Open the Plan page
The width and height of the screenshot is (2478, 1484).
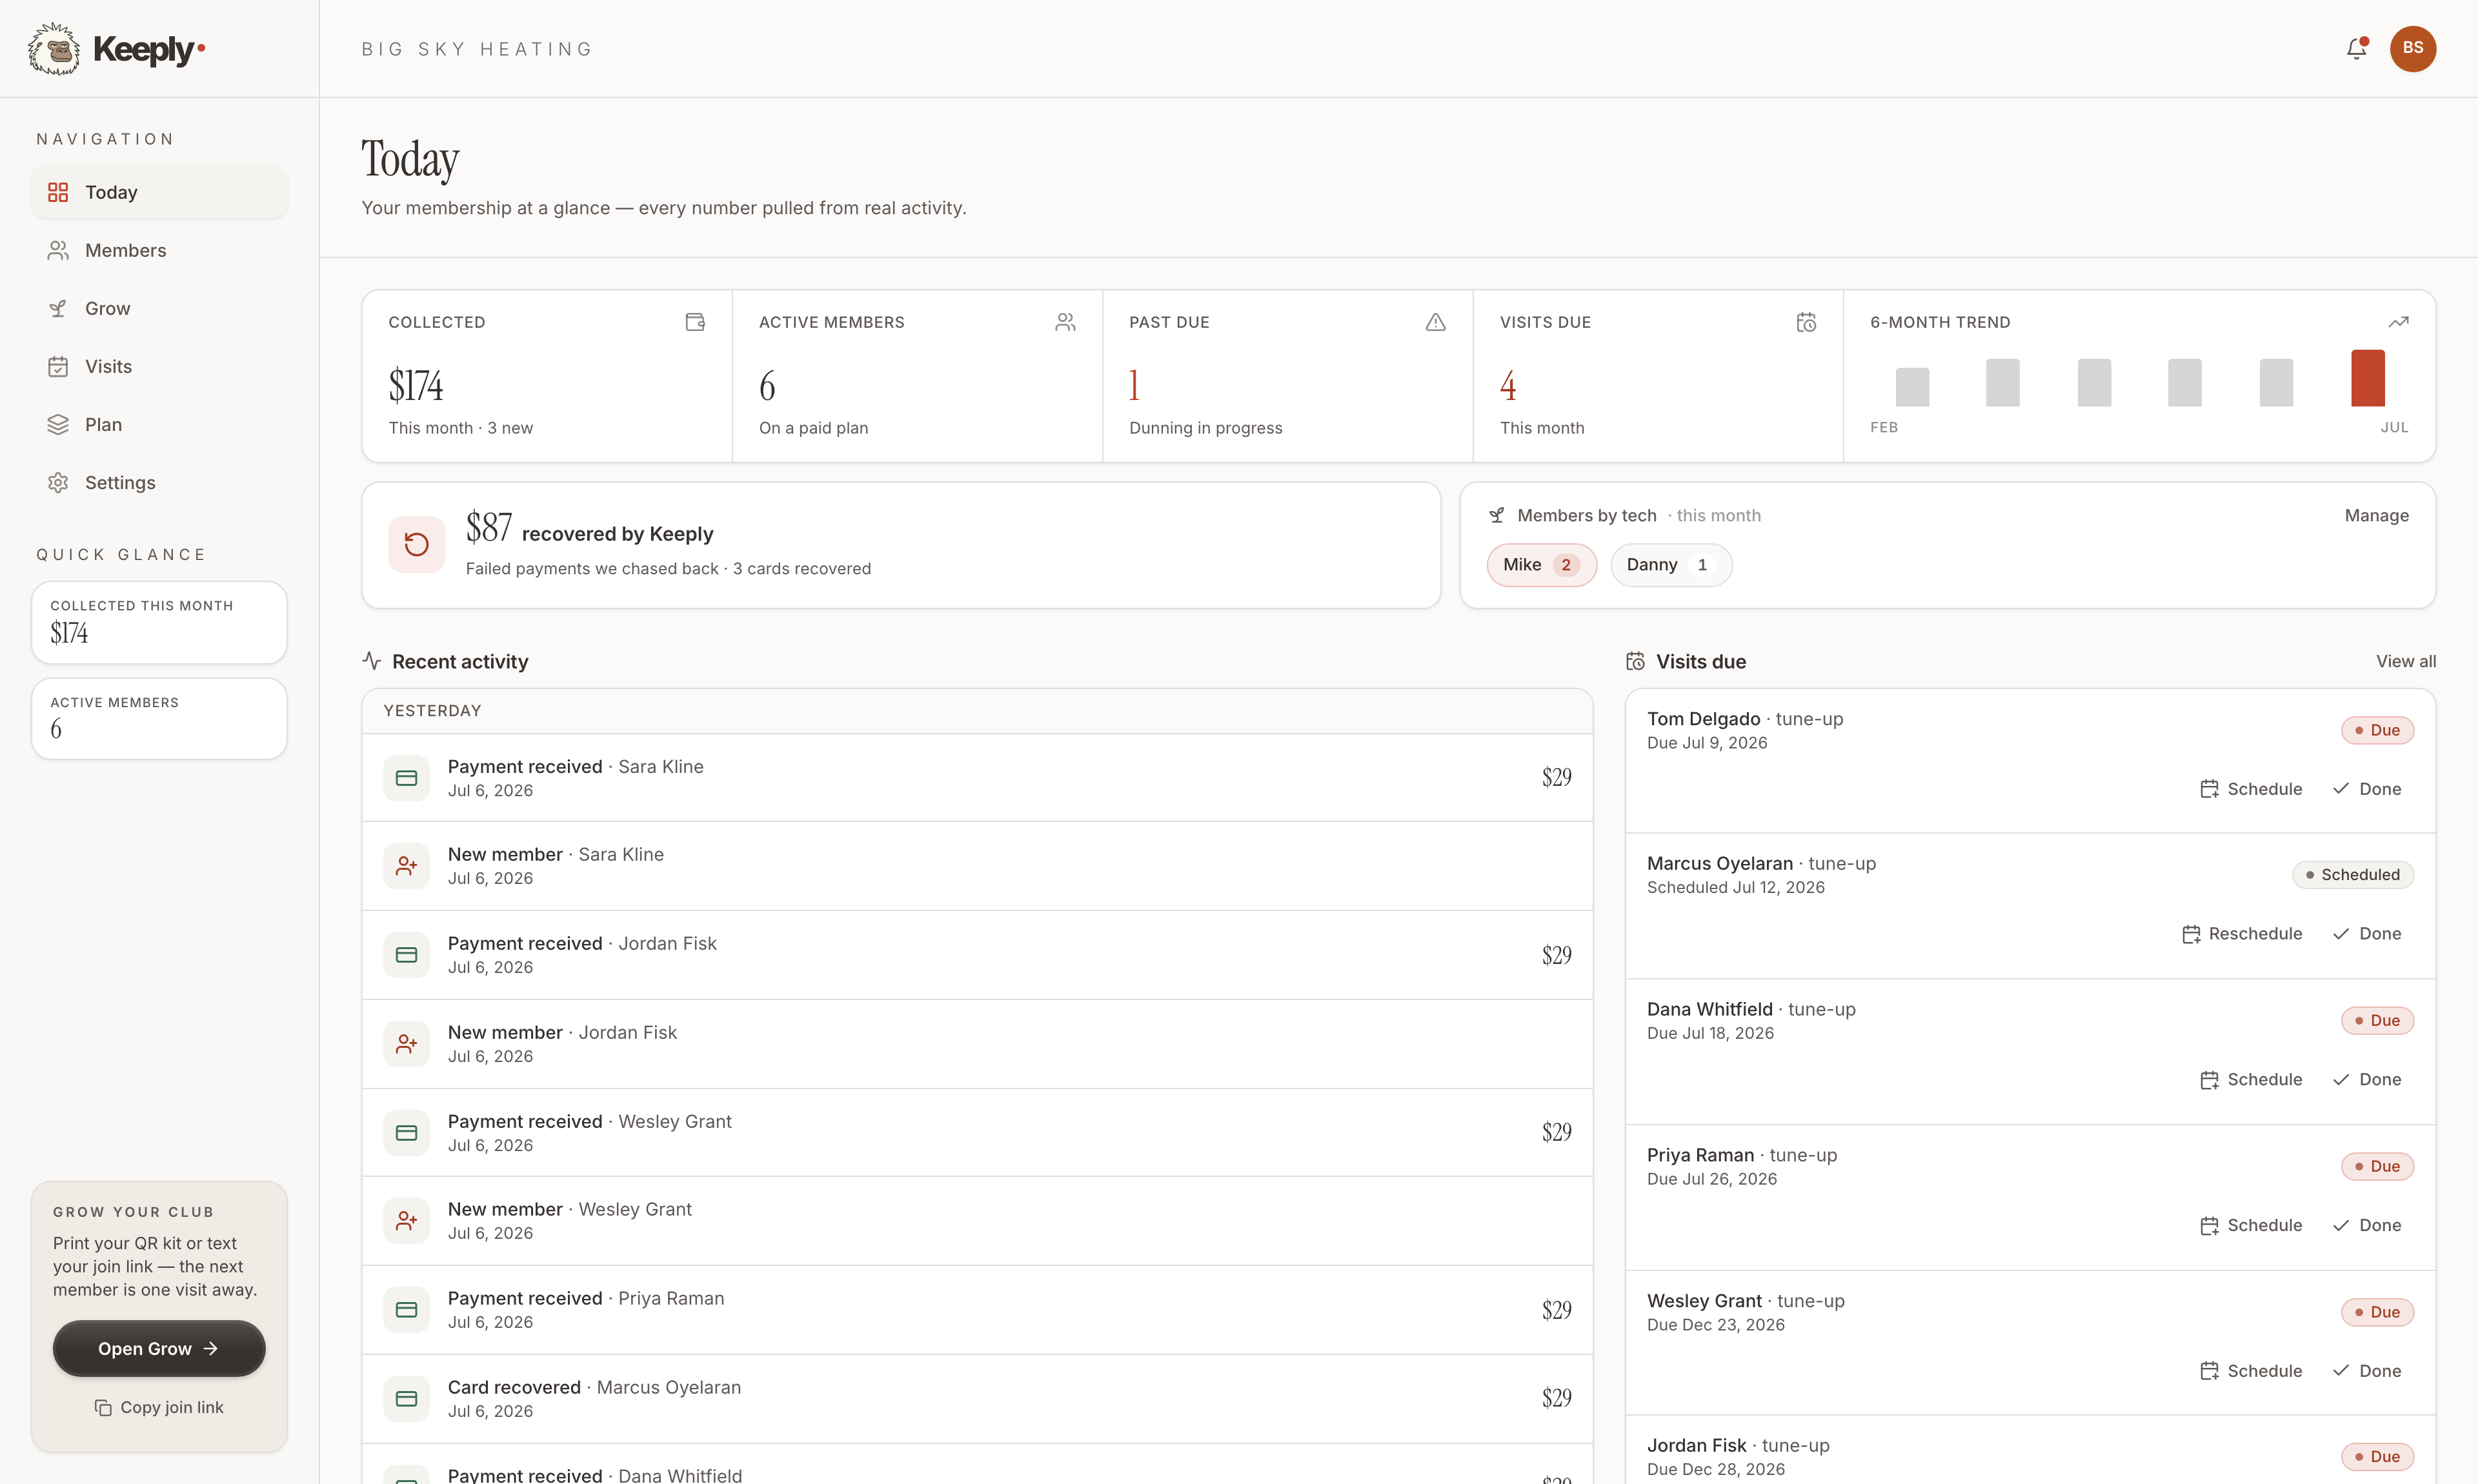[x=159, y=424]
